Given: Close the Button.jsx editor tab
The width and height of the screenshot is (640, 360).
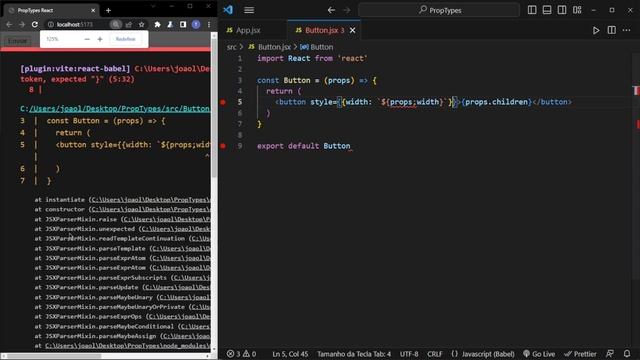Looking at the screenshot, I should coord(352,30).
